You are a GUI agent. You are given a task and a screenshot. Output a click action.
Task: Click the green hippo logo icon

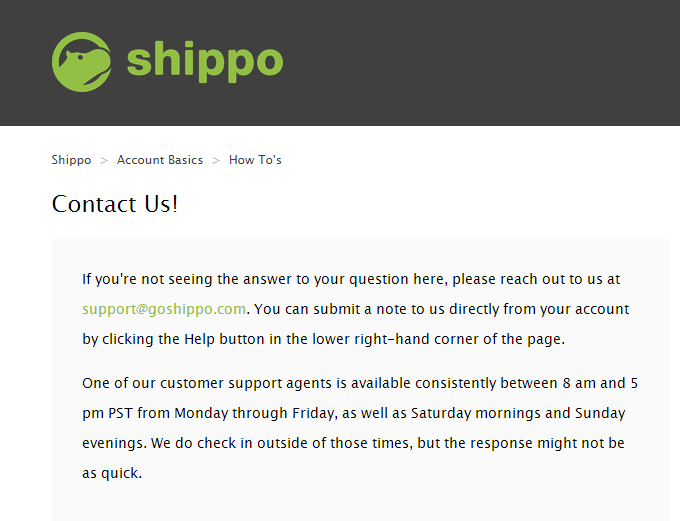coord(82,62)
